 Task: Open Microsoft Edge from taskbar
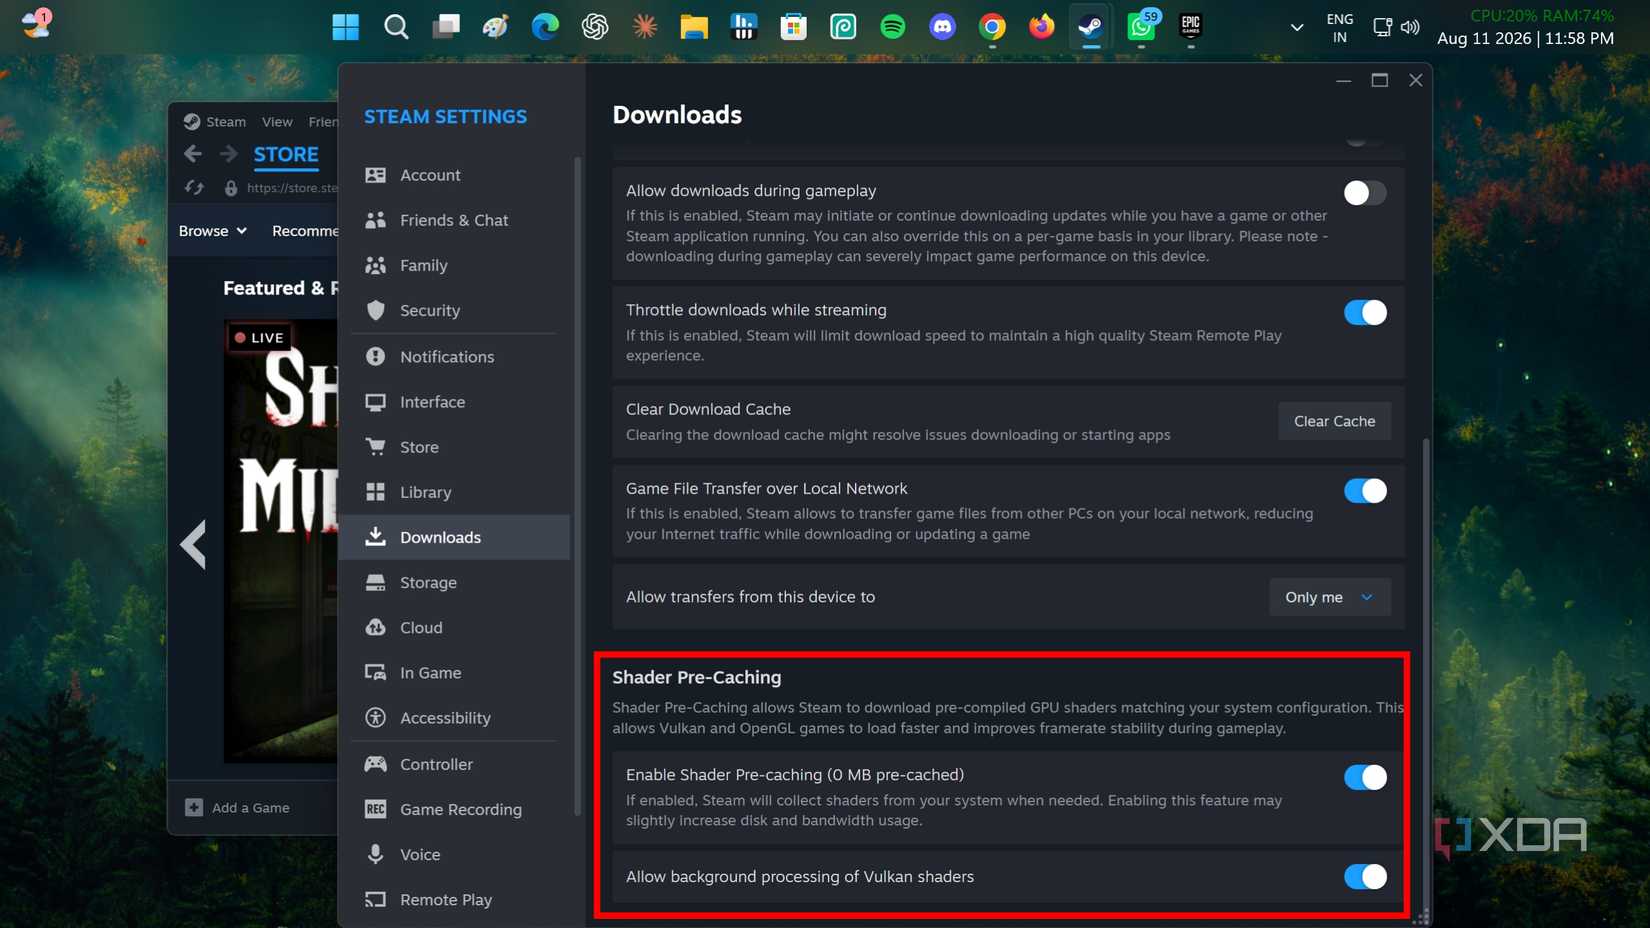tap(545, 27)
